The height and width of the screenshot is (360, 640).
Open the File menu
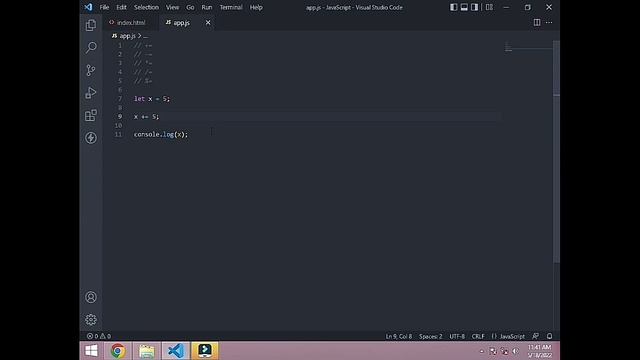104,7
